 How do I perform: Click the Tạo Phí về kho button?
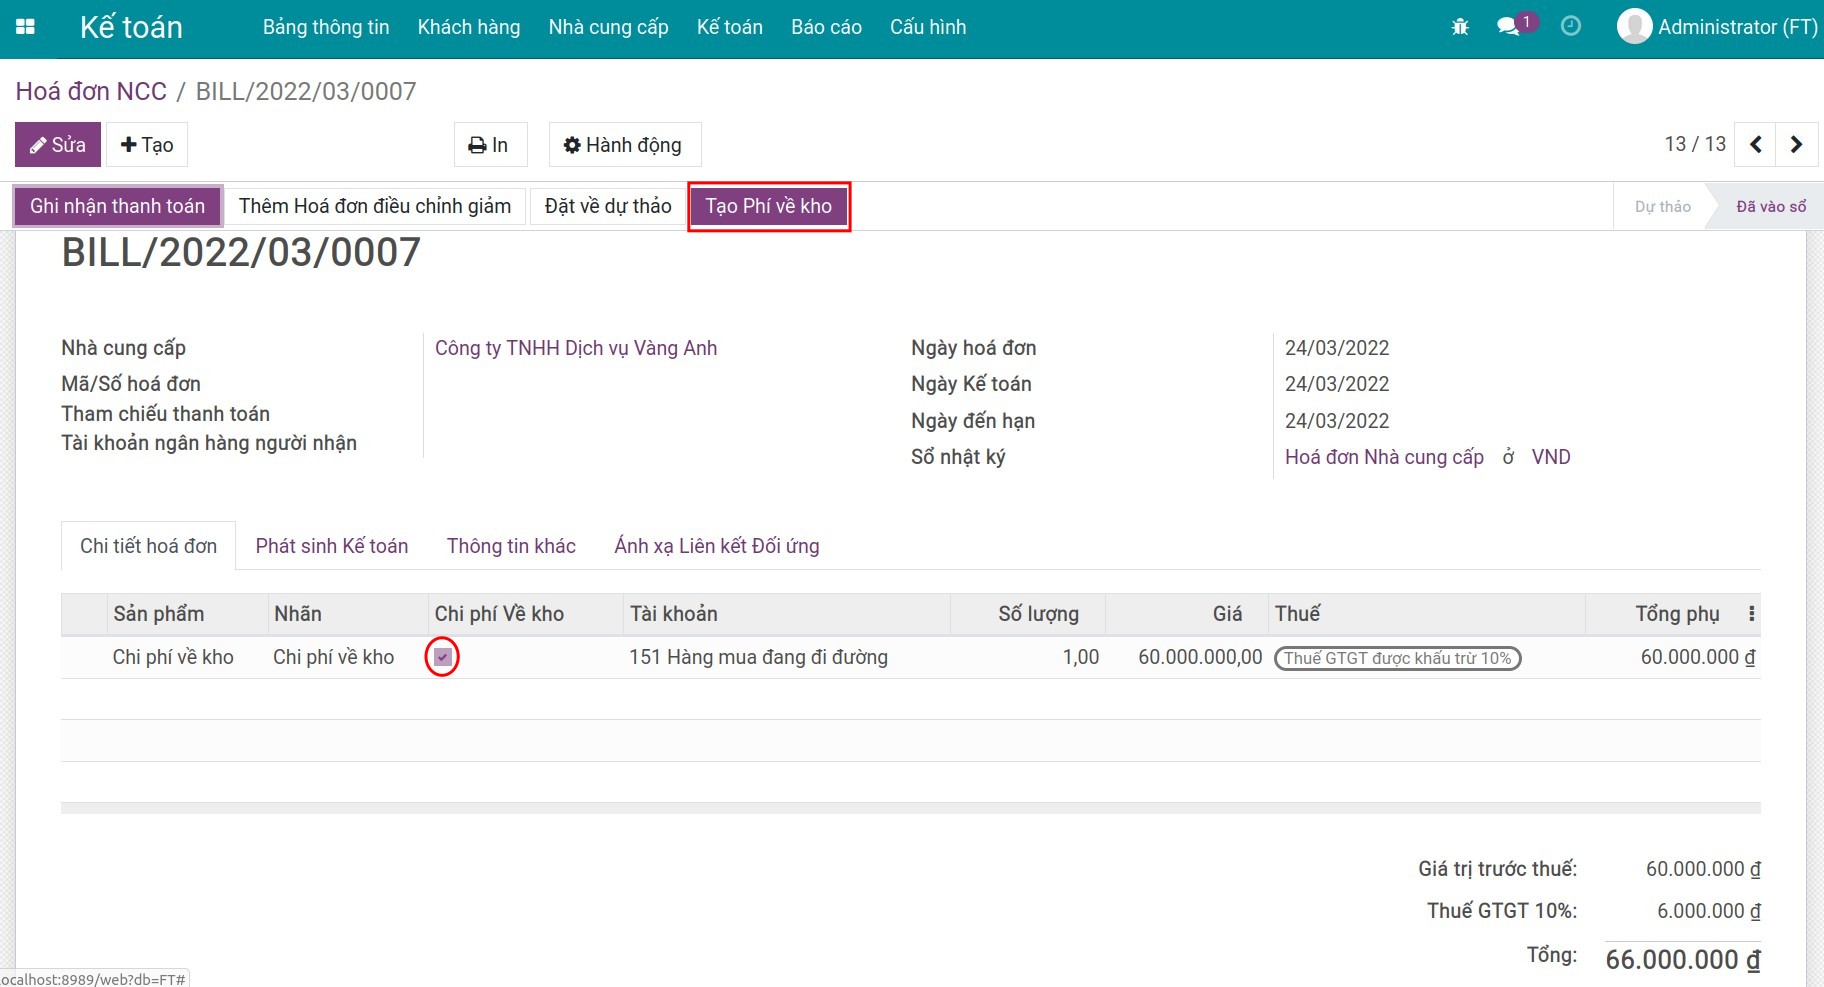pos(768,206)
